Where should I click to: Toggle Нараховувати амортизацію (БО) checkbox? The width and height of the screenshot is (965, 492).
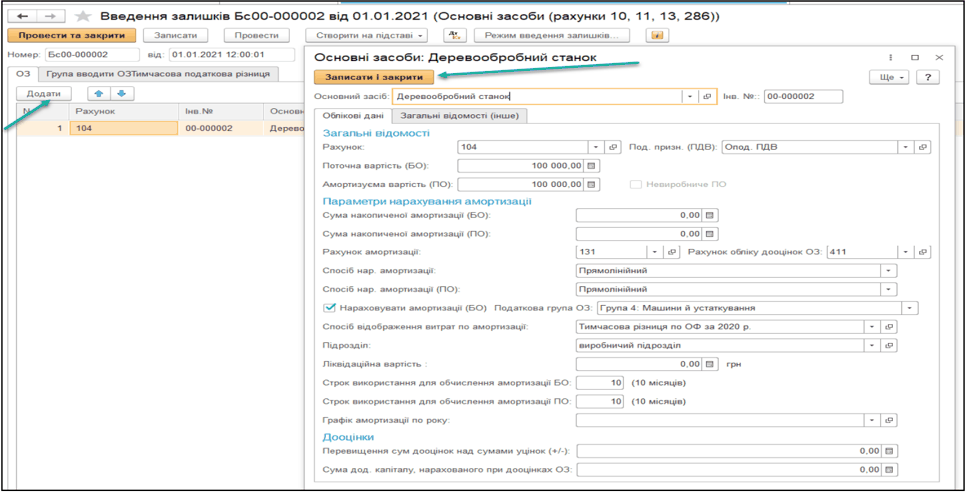click(x=330, y=308)
